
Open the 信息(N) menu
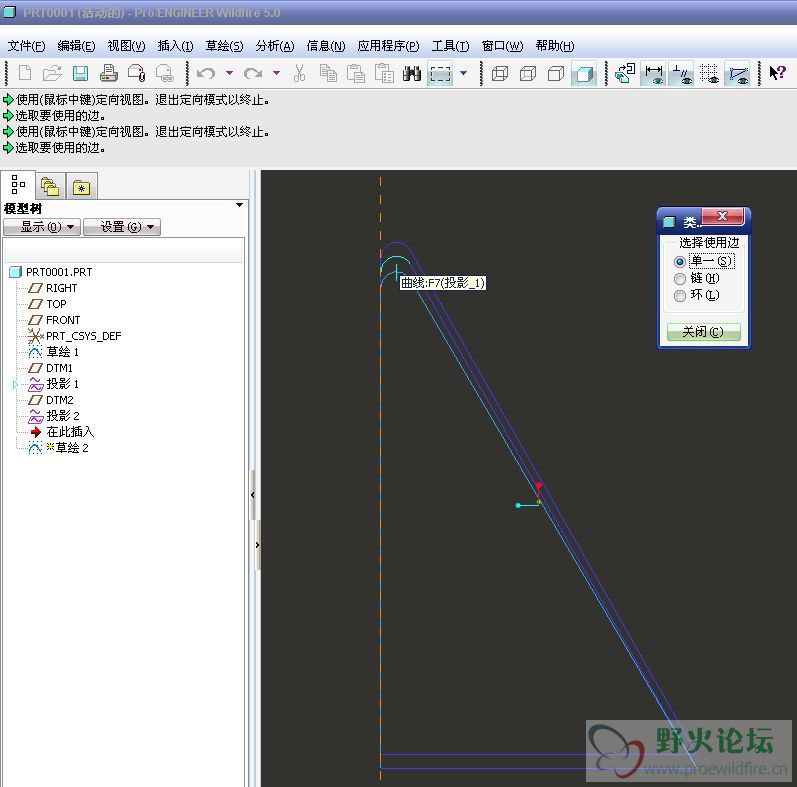click(x=326, y=46)
